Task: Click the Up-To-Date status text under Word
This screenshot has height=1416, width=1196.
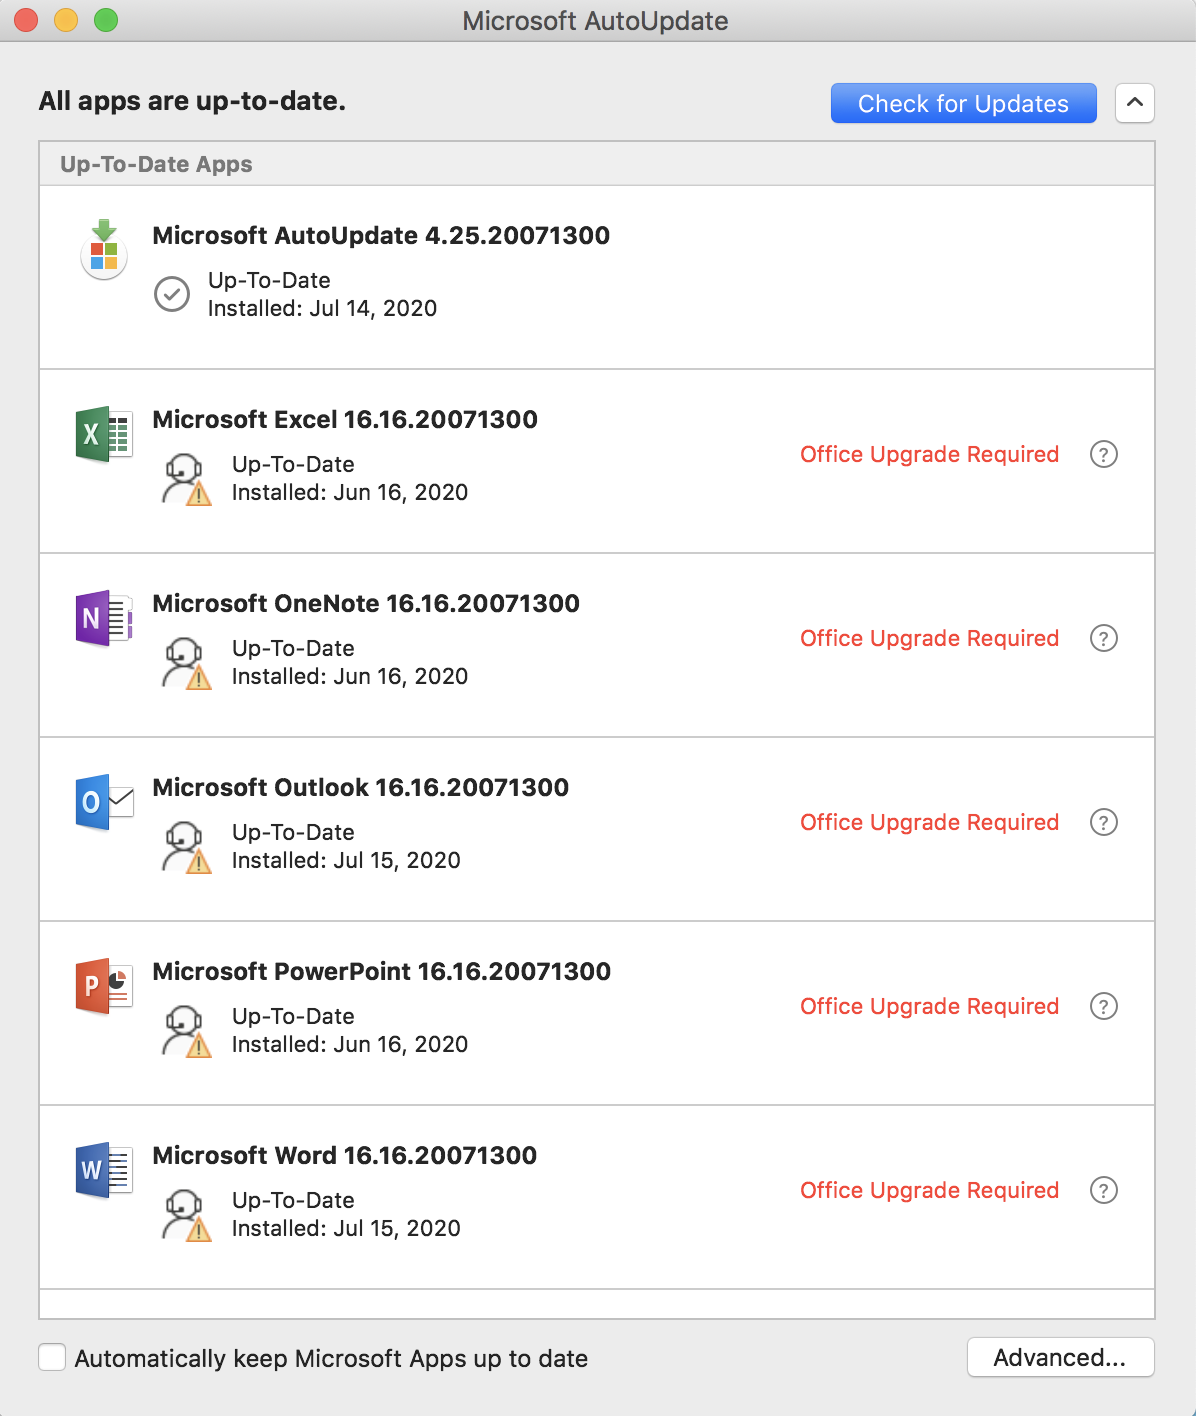Action: tap(293, 1200)
